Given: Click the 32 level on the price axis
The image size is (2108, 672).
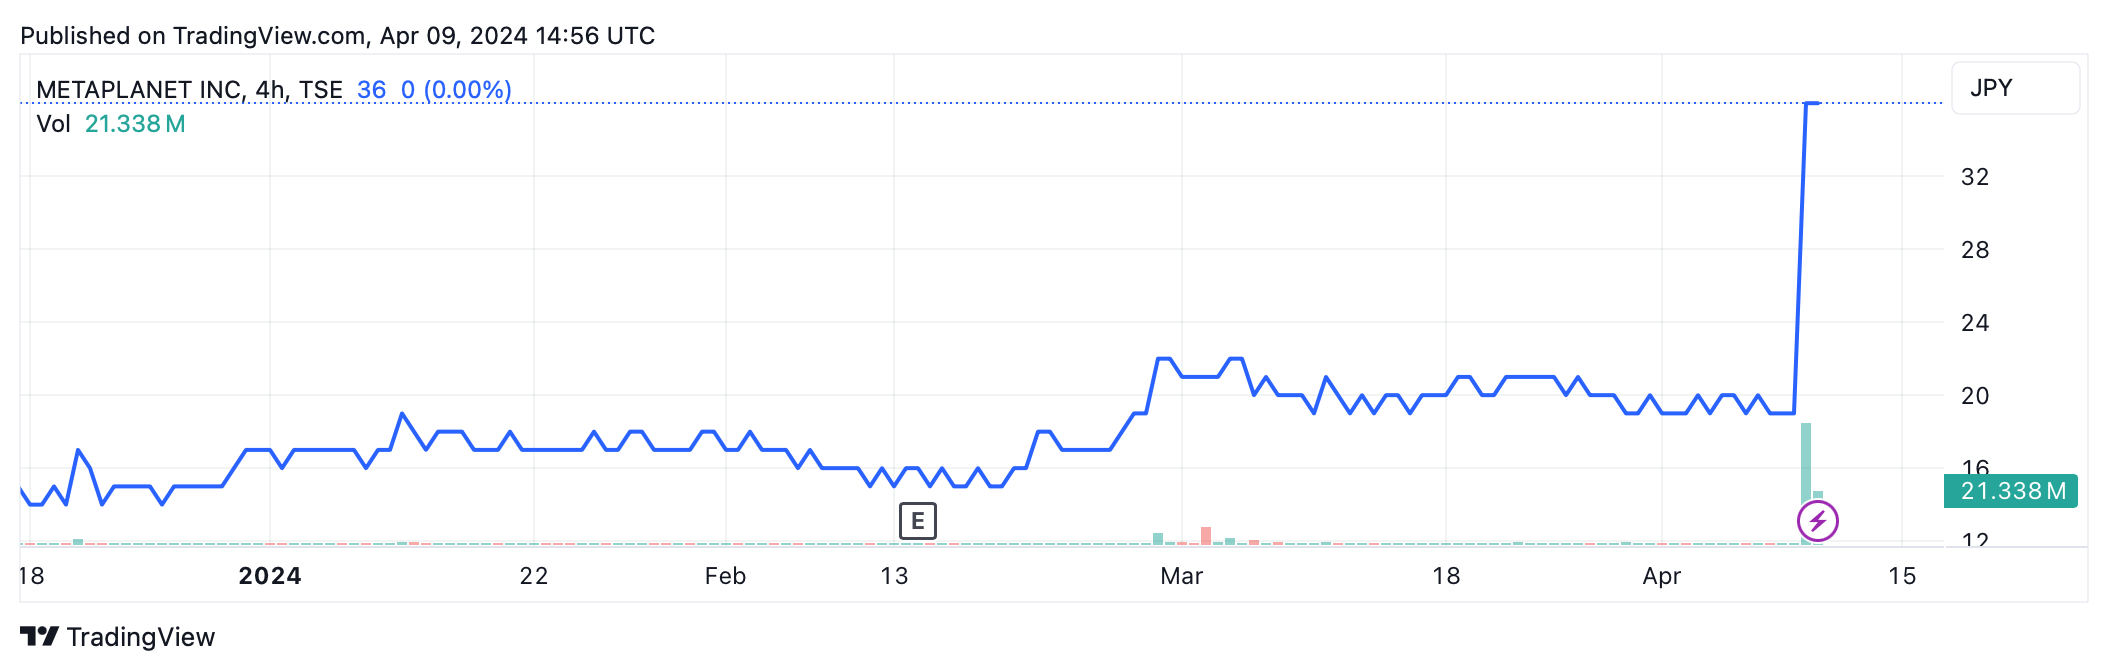Looking at the screenshot, I should [x=1975, y=177].
